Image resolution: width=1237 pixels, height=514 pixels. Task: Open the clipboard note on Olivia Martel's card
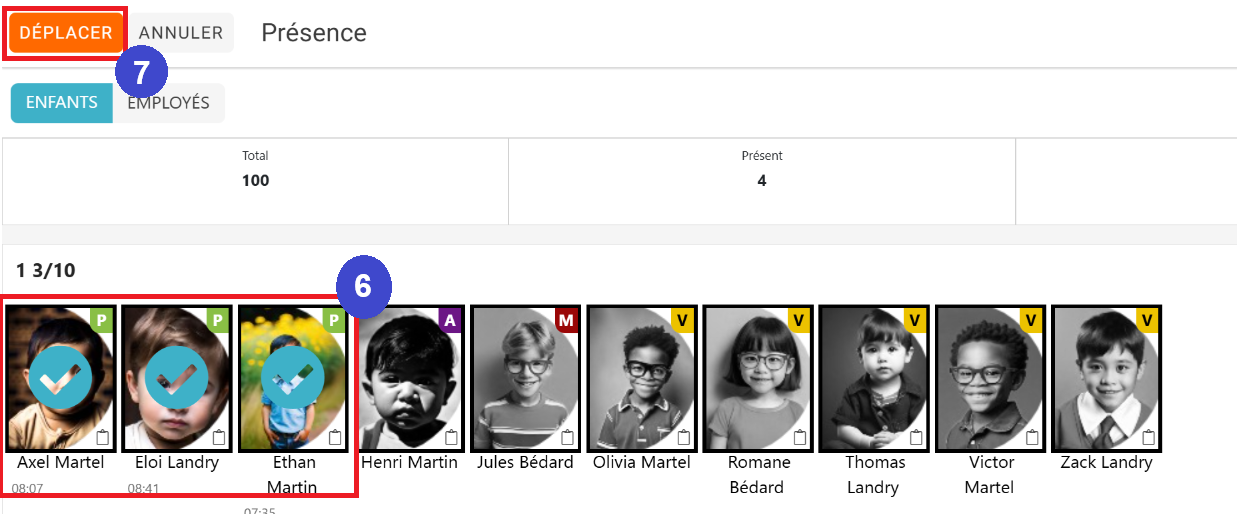point(684,437)
